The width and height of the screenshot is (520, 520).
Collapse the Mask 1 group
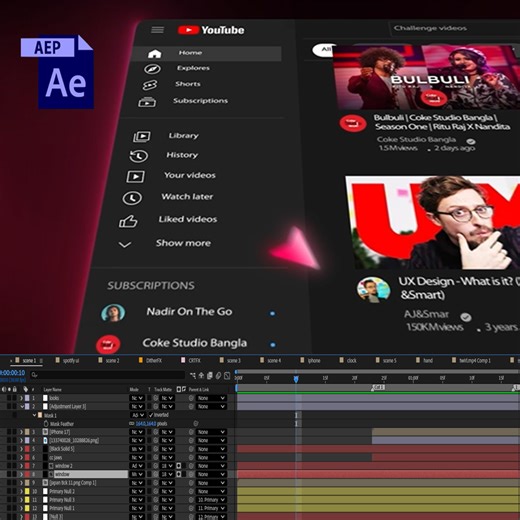pyautogui.click(x=34, y=415)
